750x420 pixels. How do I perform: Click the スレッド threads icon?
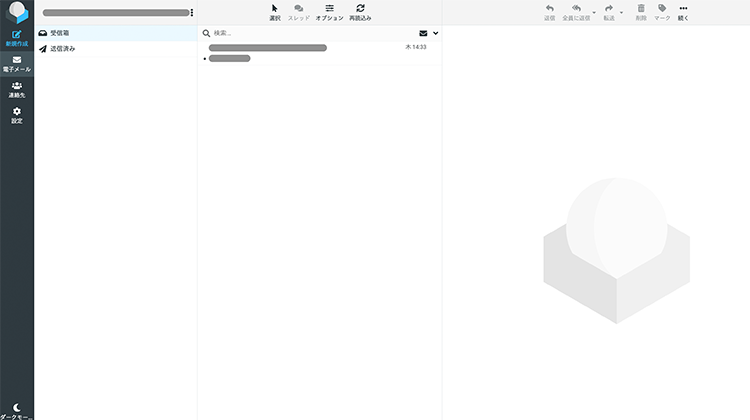point(298,12)
